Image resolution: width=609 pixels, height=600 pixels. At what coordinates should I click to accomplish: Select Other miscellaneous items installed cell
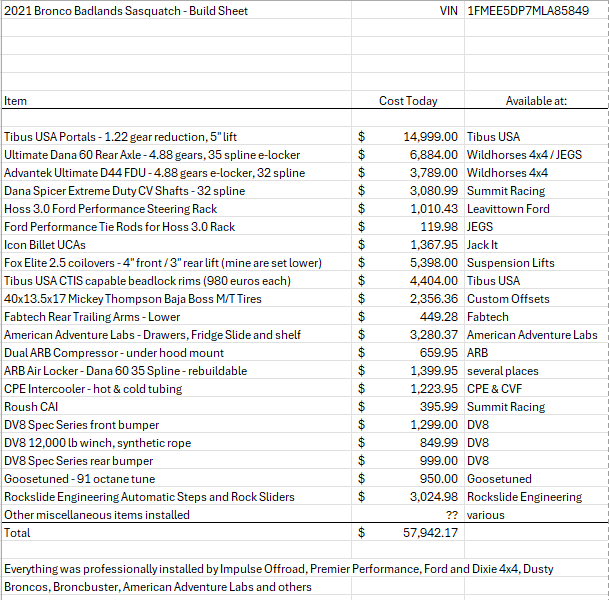click(176, 515)
